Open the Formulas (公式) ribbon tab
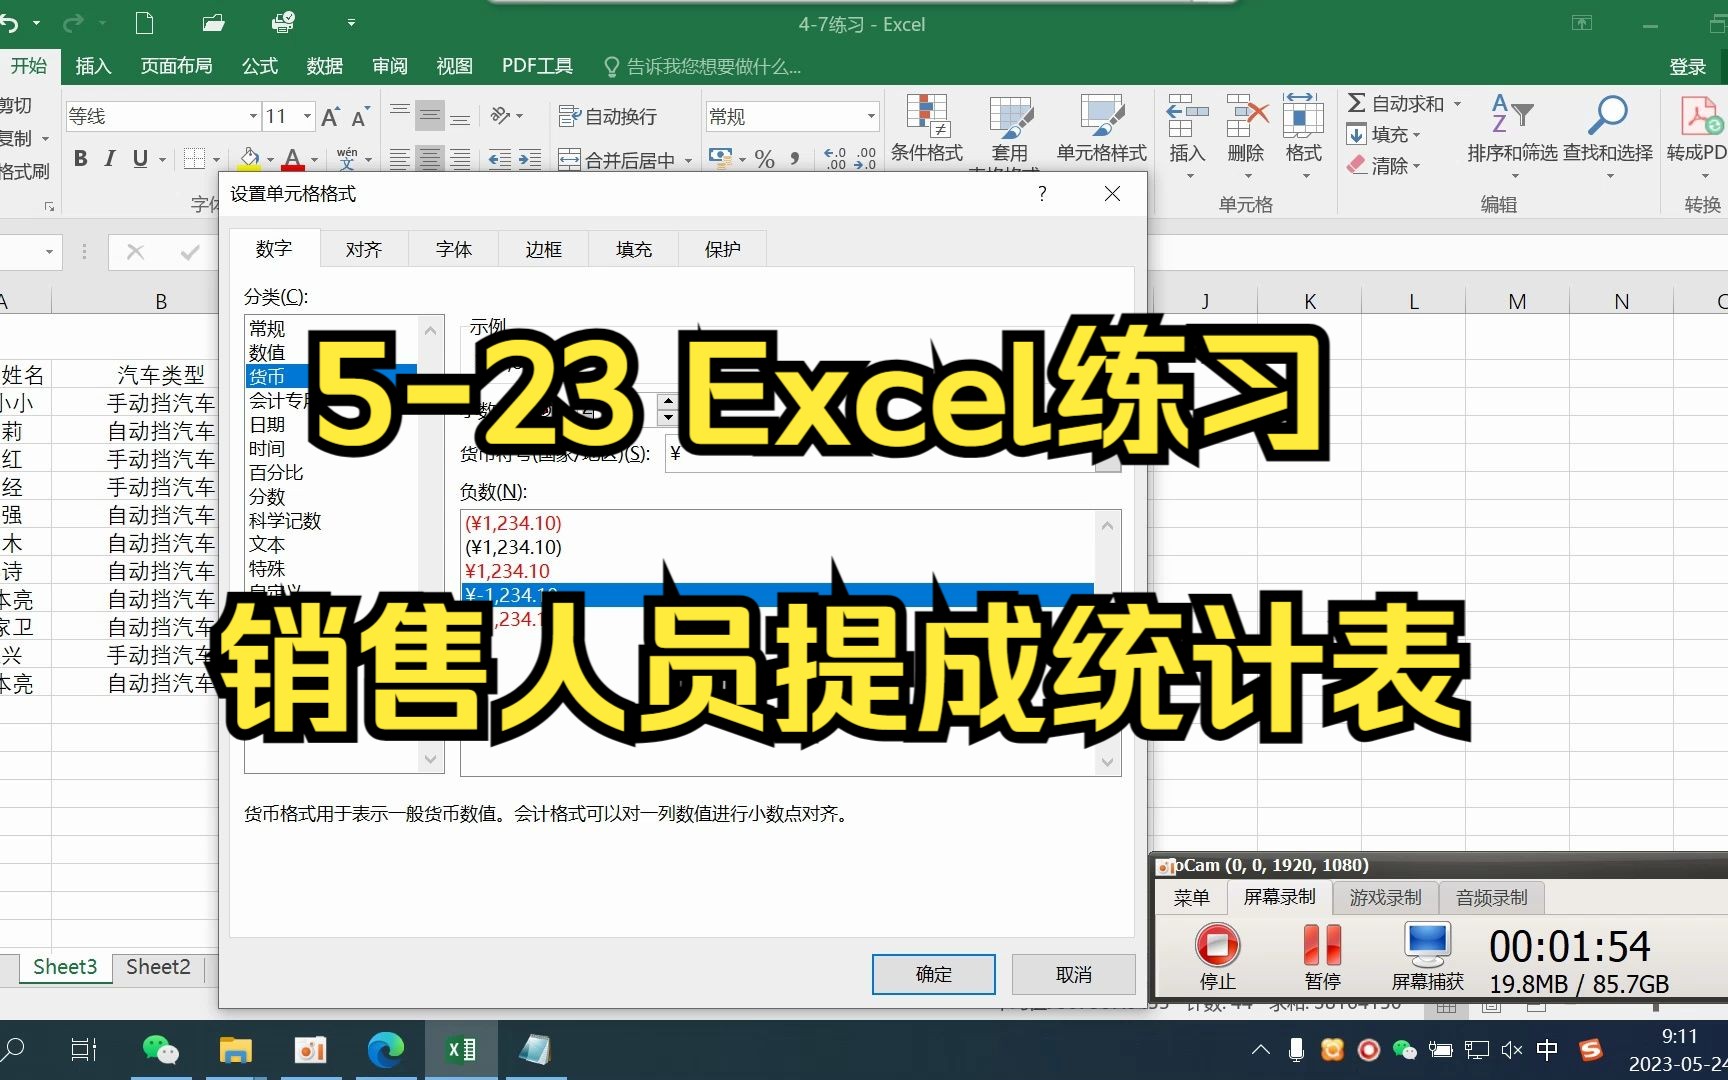 click(x=260, y=66)
